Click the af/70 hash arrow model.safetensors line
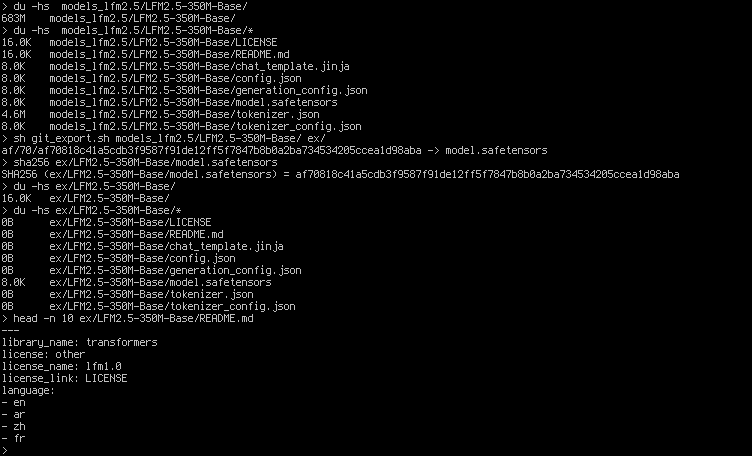The height and width of the screenshot is (456, 752). point(274,150)
